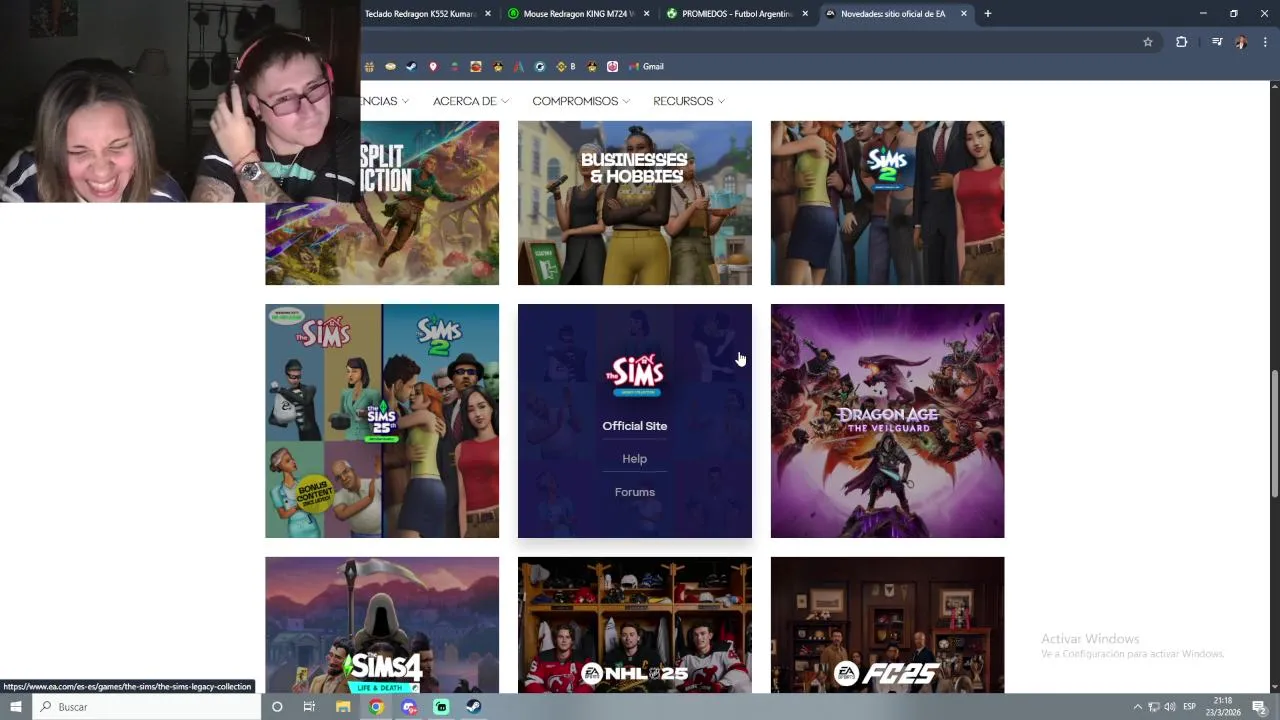The image size is (1280, 720).
Task: Open the NHL 25 game card
Action: [635, 625]
